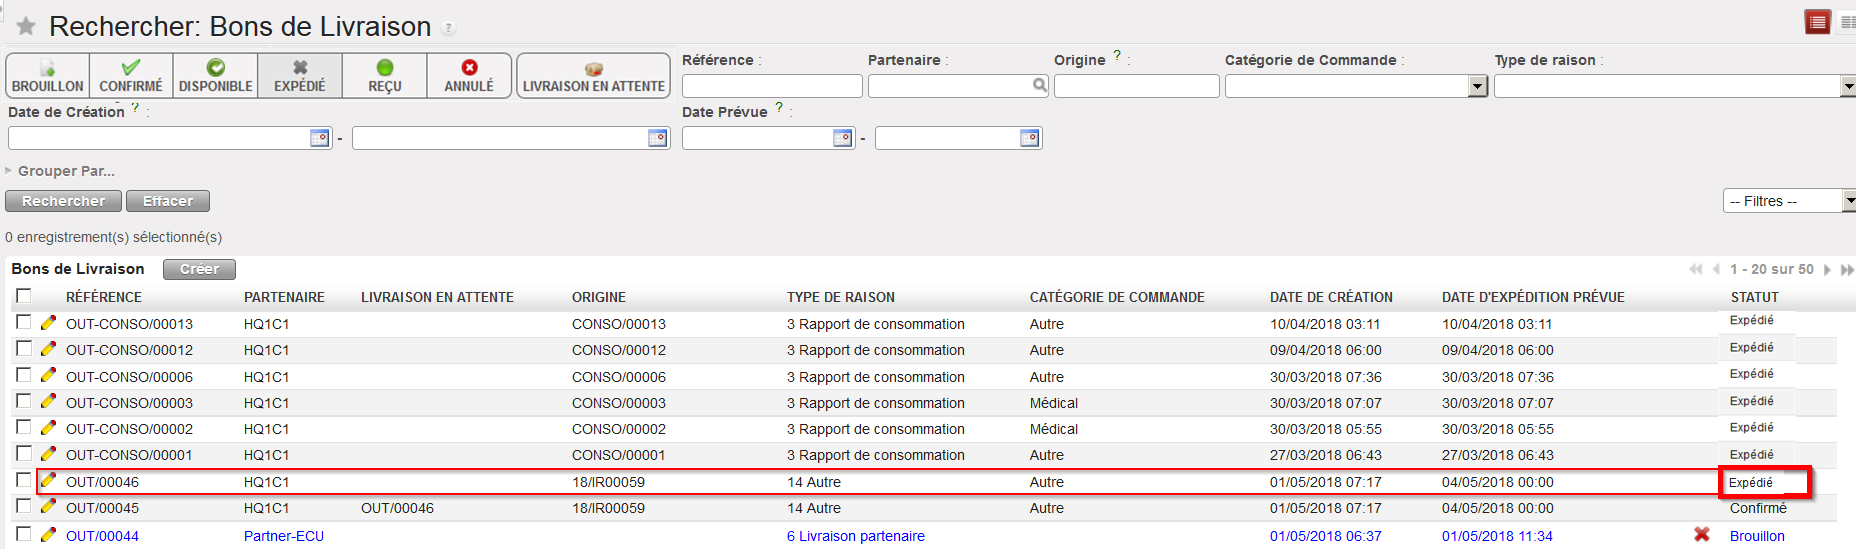Viewport: 1856px width, 549px height.
Task: Open the Date de Création start calendar picker
Action: tap(320, 138)
